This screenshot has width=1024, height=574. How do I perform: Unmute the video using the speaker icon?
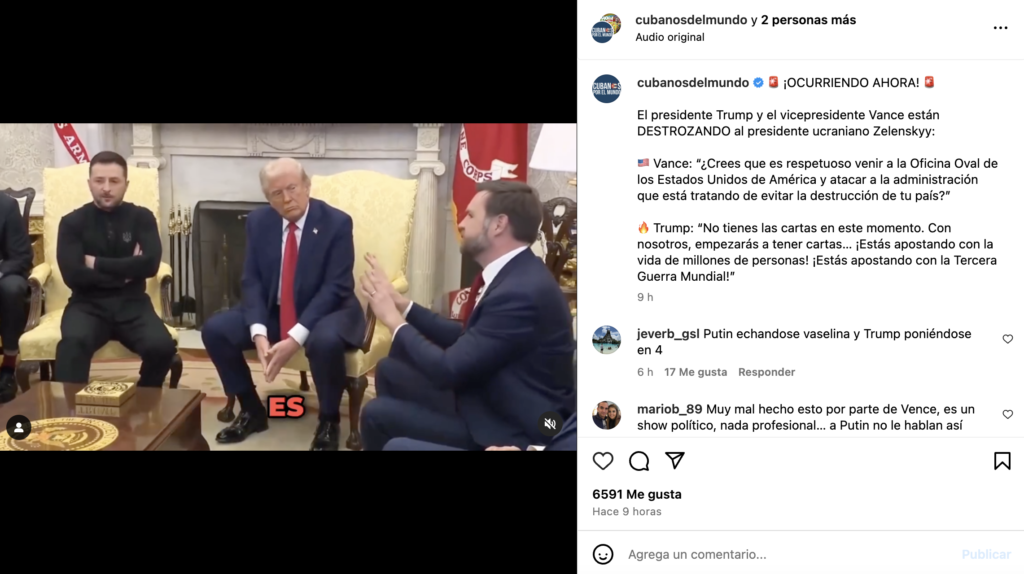[550, 424]
